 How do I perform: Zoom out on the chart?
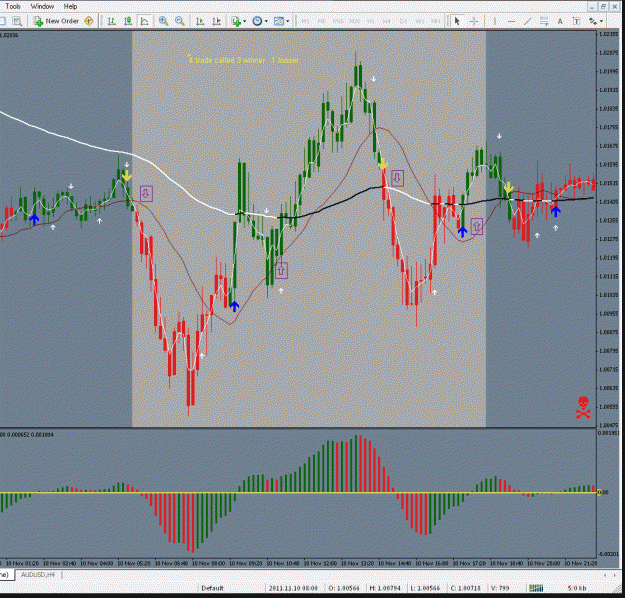(x=180, y=21)
